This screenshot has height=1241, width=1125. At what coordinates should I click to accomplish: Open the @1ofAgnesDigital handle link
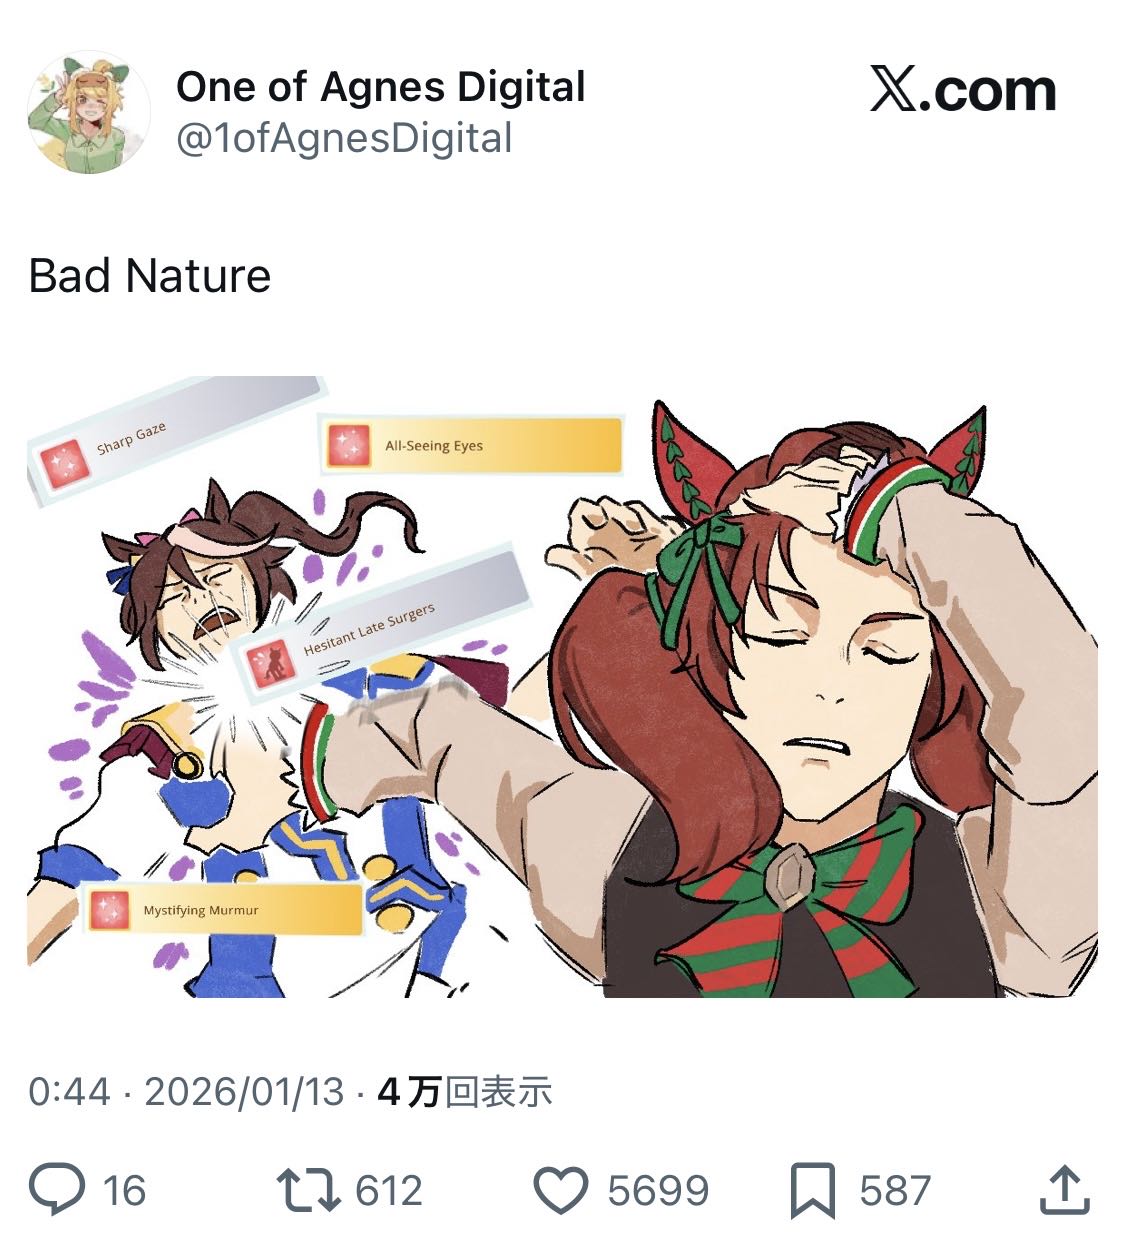344,138
